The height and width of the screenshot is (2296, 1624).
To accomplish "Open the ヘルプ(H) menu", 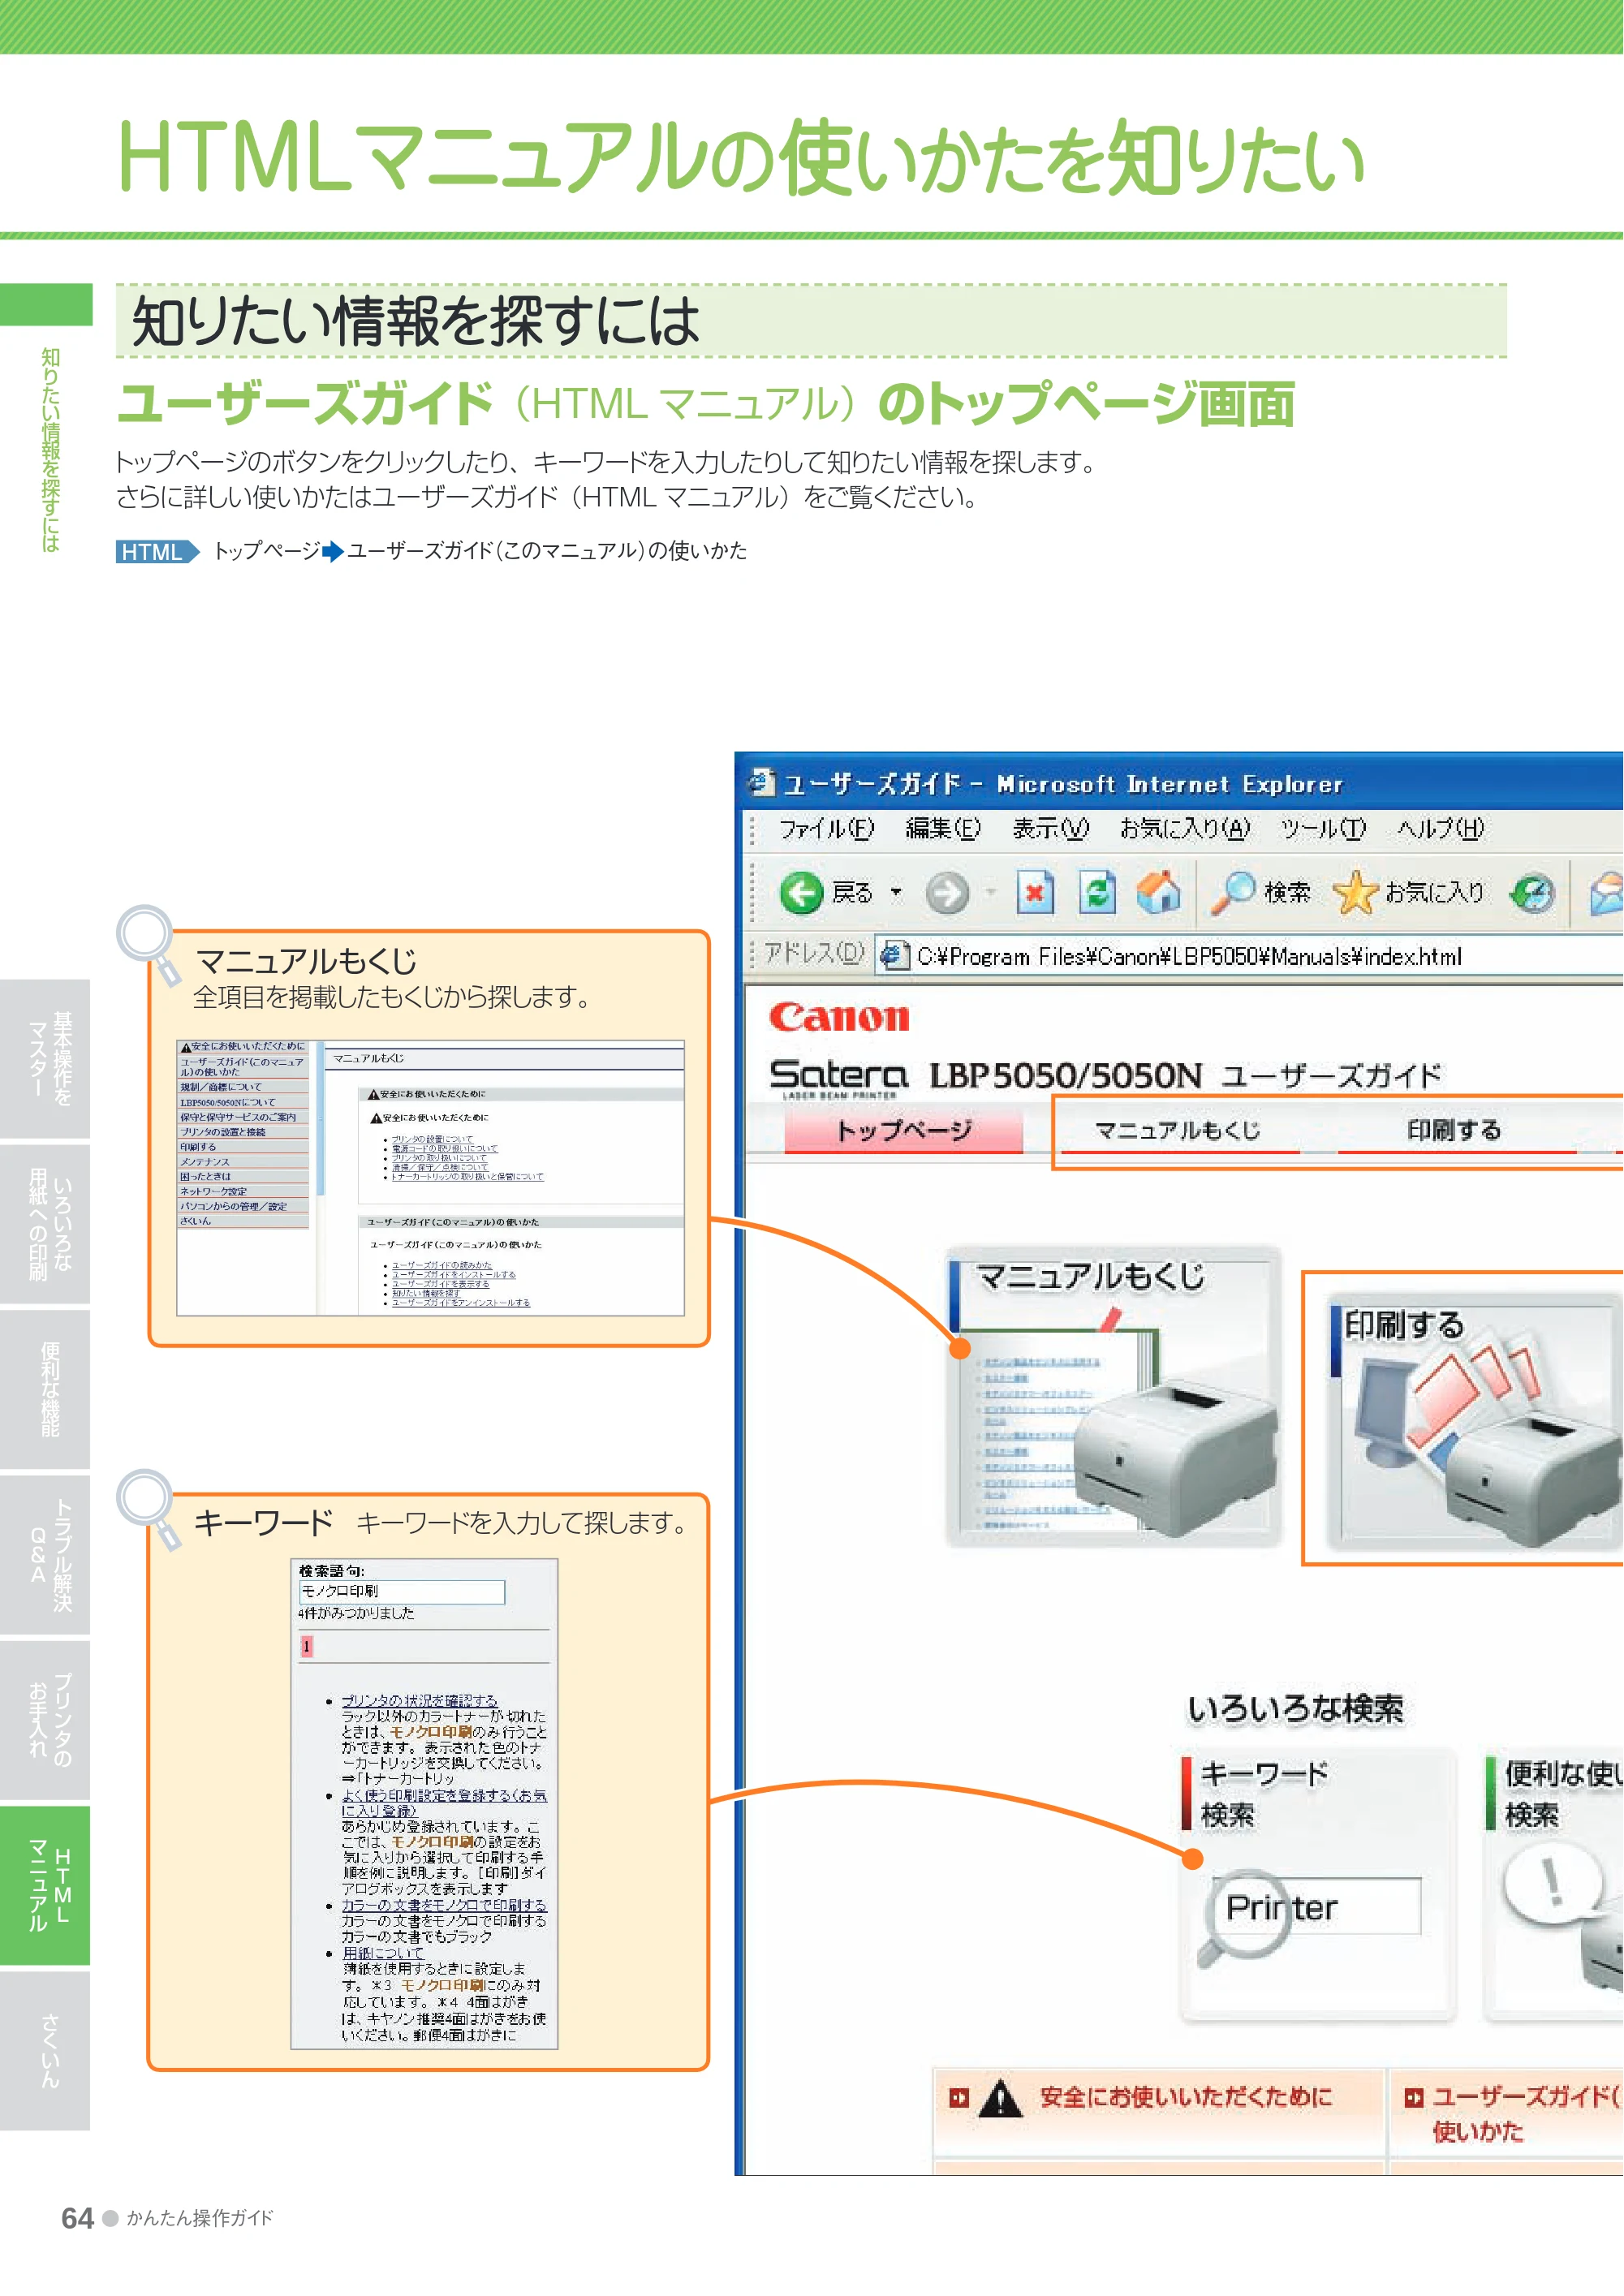I will [1440, 828].
